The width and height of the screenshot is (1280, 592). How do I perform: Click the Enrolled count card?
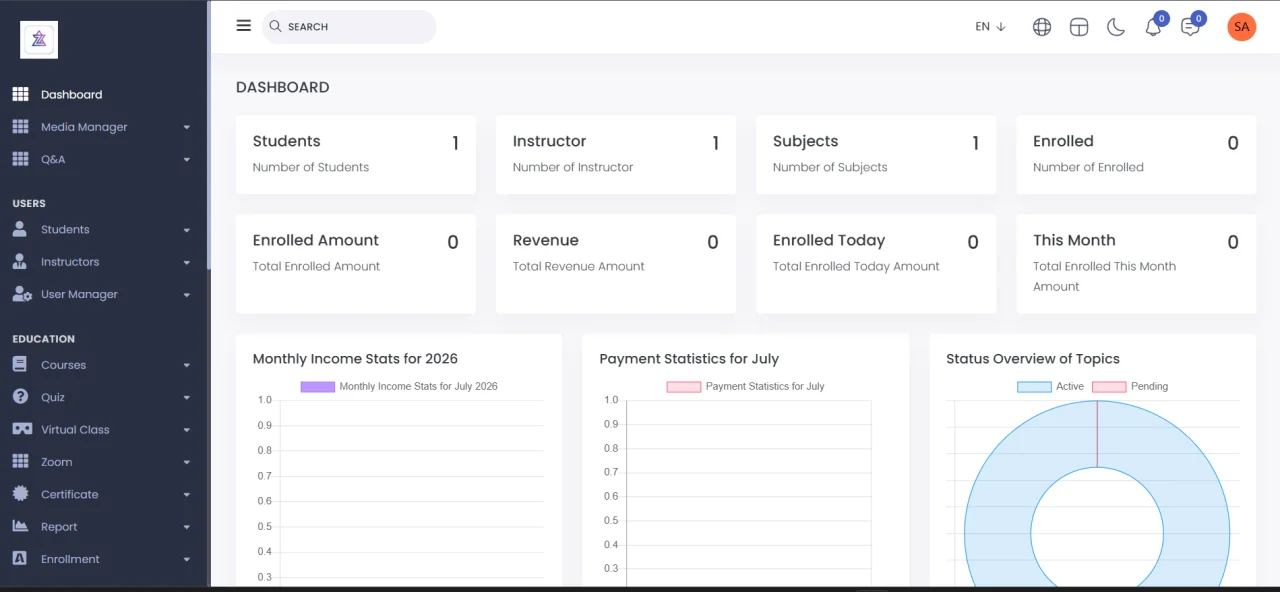click(x=1136, y=154)
